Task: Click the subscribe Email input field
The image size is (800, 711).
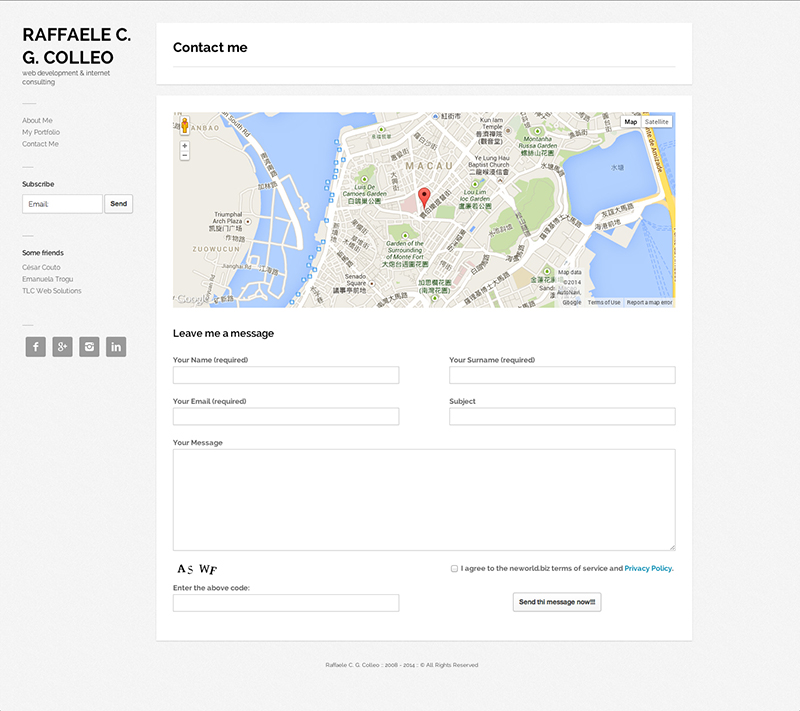Action: [x=62, y=204]
